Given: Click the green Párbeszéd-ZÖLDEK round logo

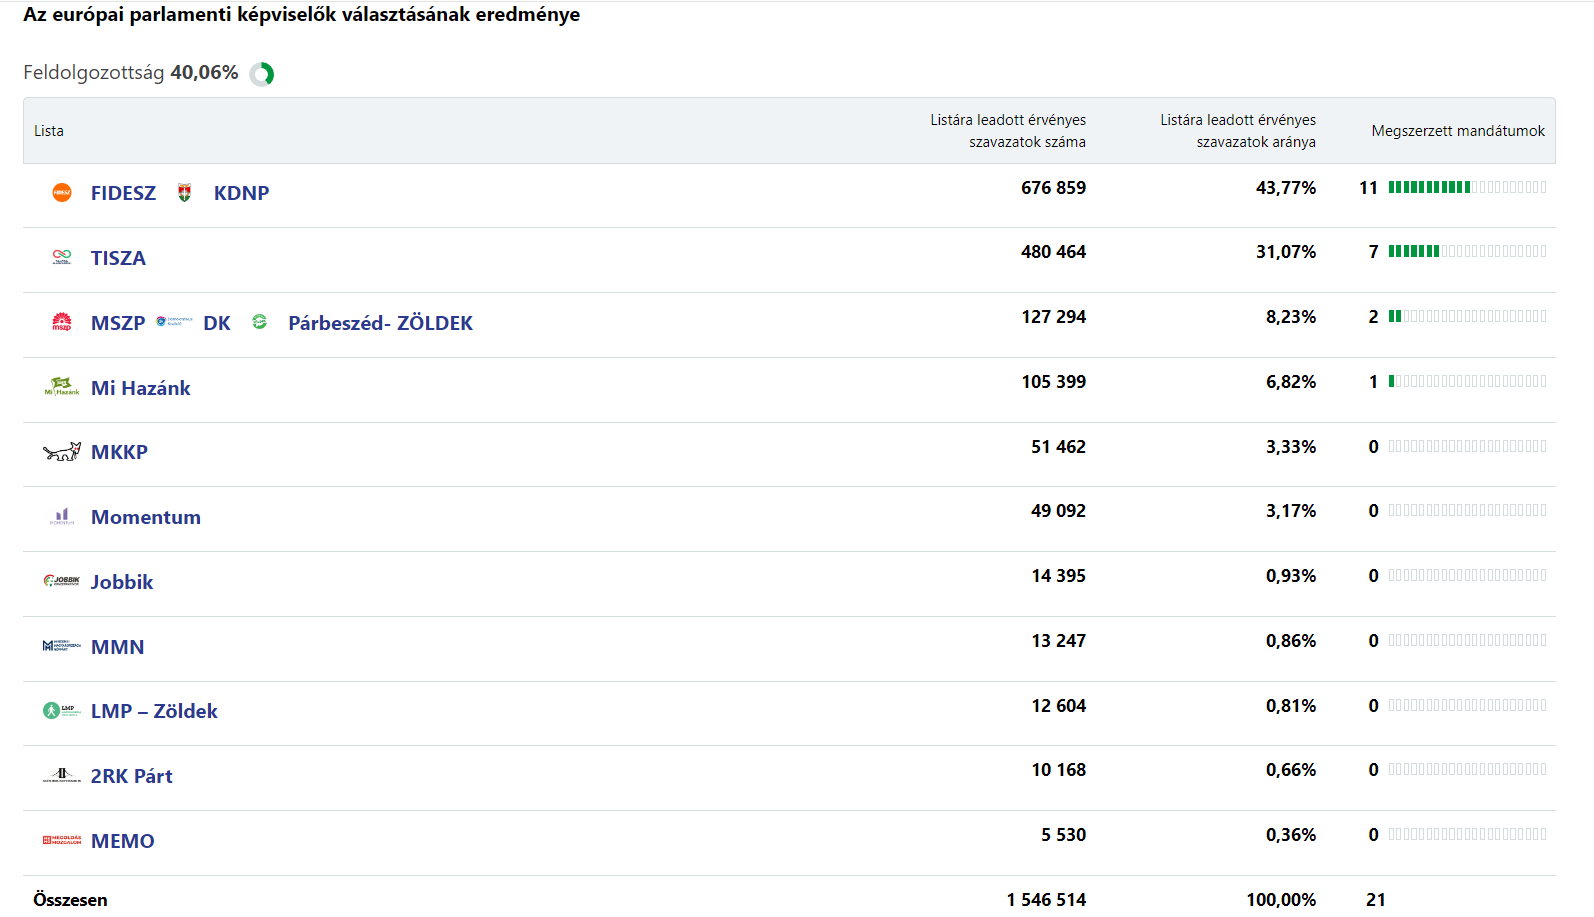Looking at the screenshot, I should click(x=260, y=322).
